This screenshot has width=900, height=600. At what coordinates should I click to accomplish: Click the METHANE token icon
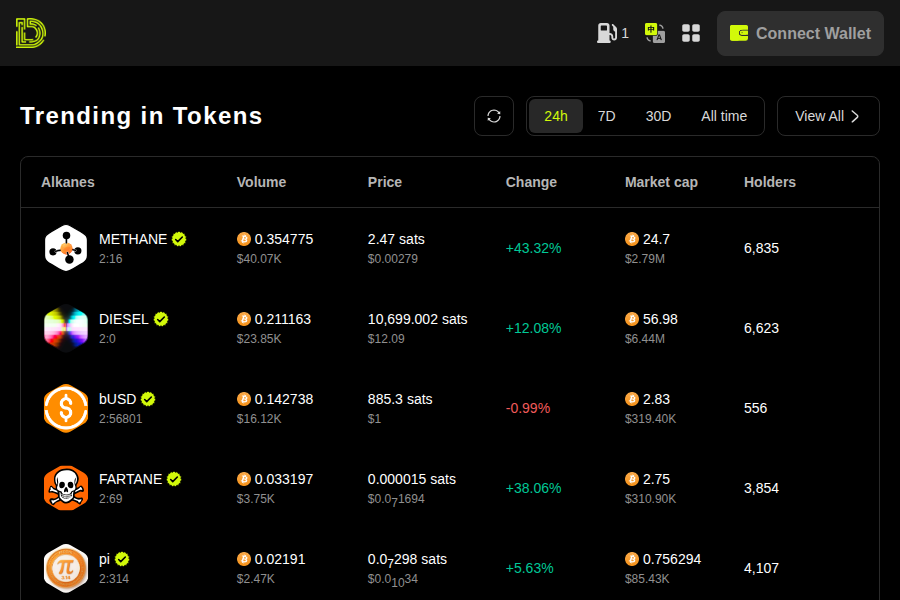pyautogui.click(x=66, y=248)
